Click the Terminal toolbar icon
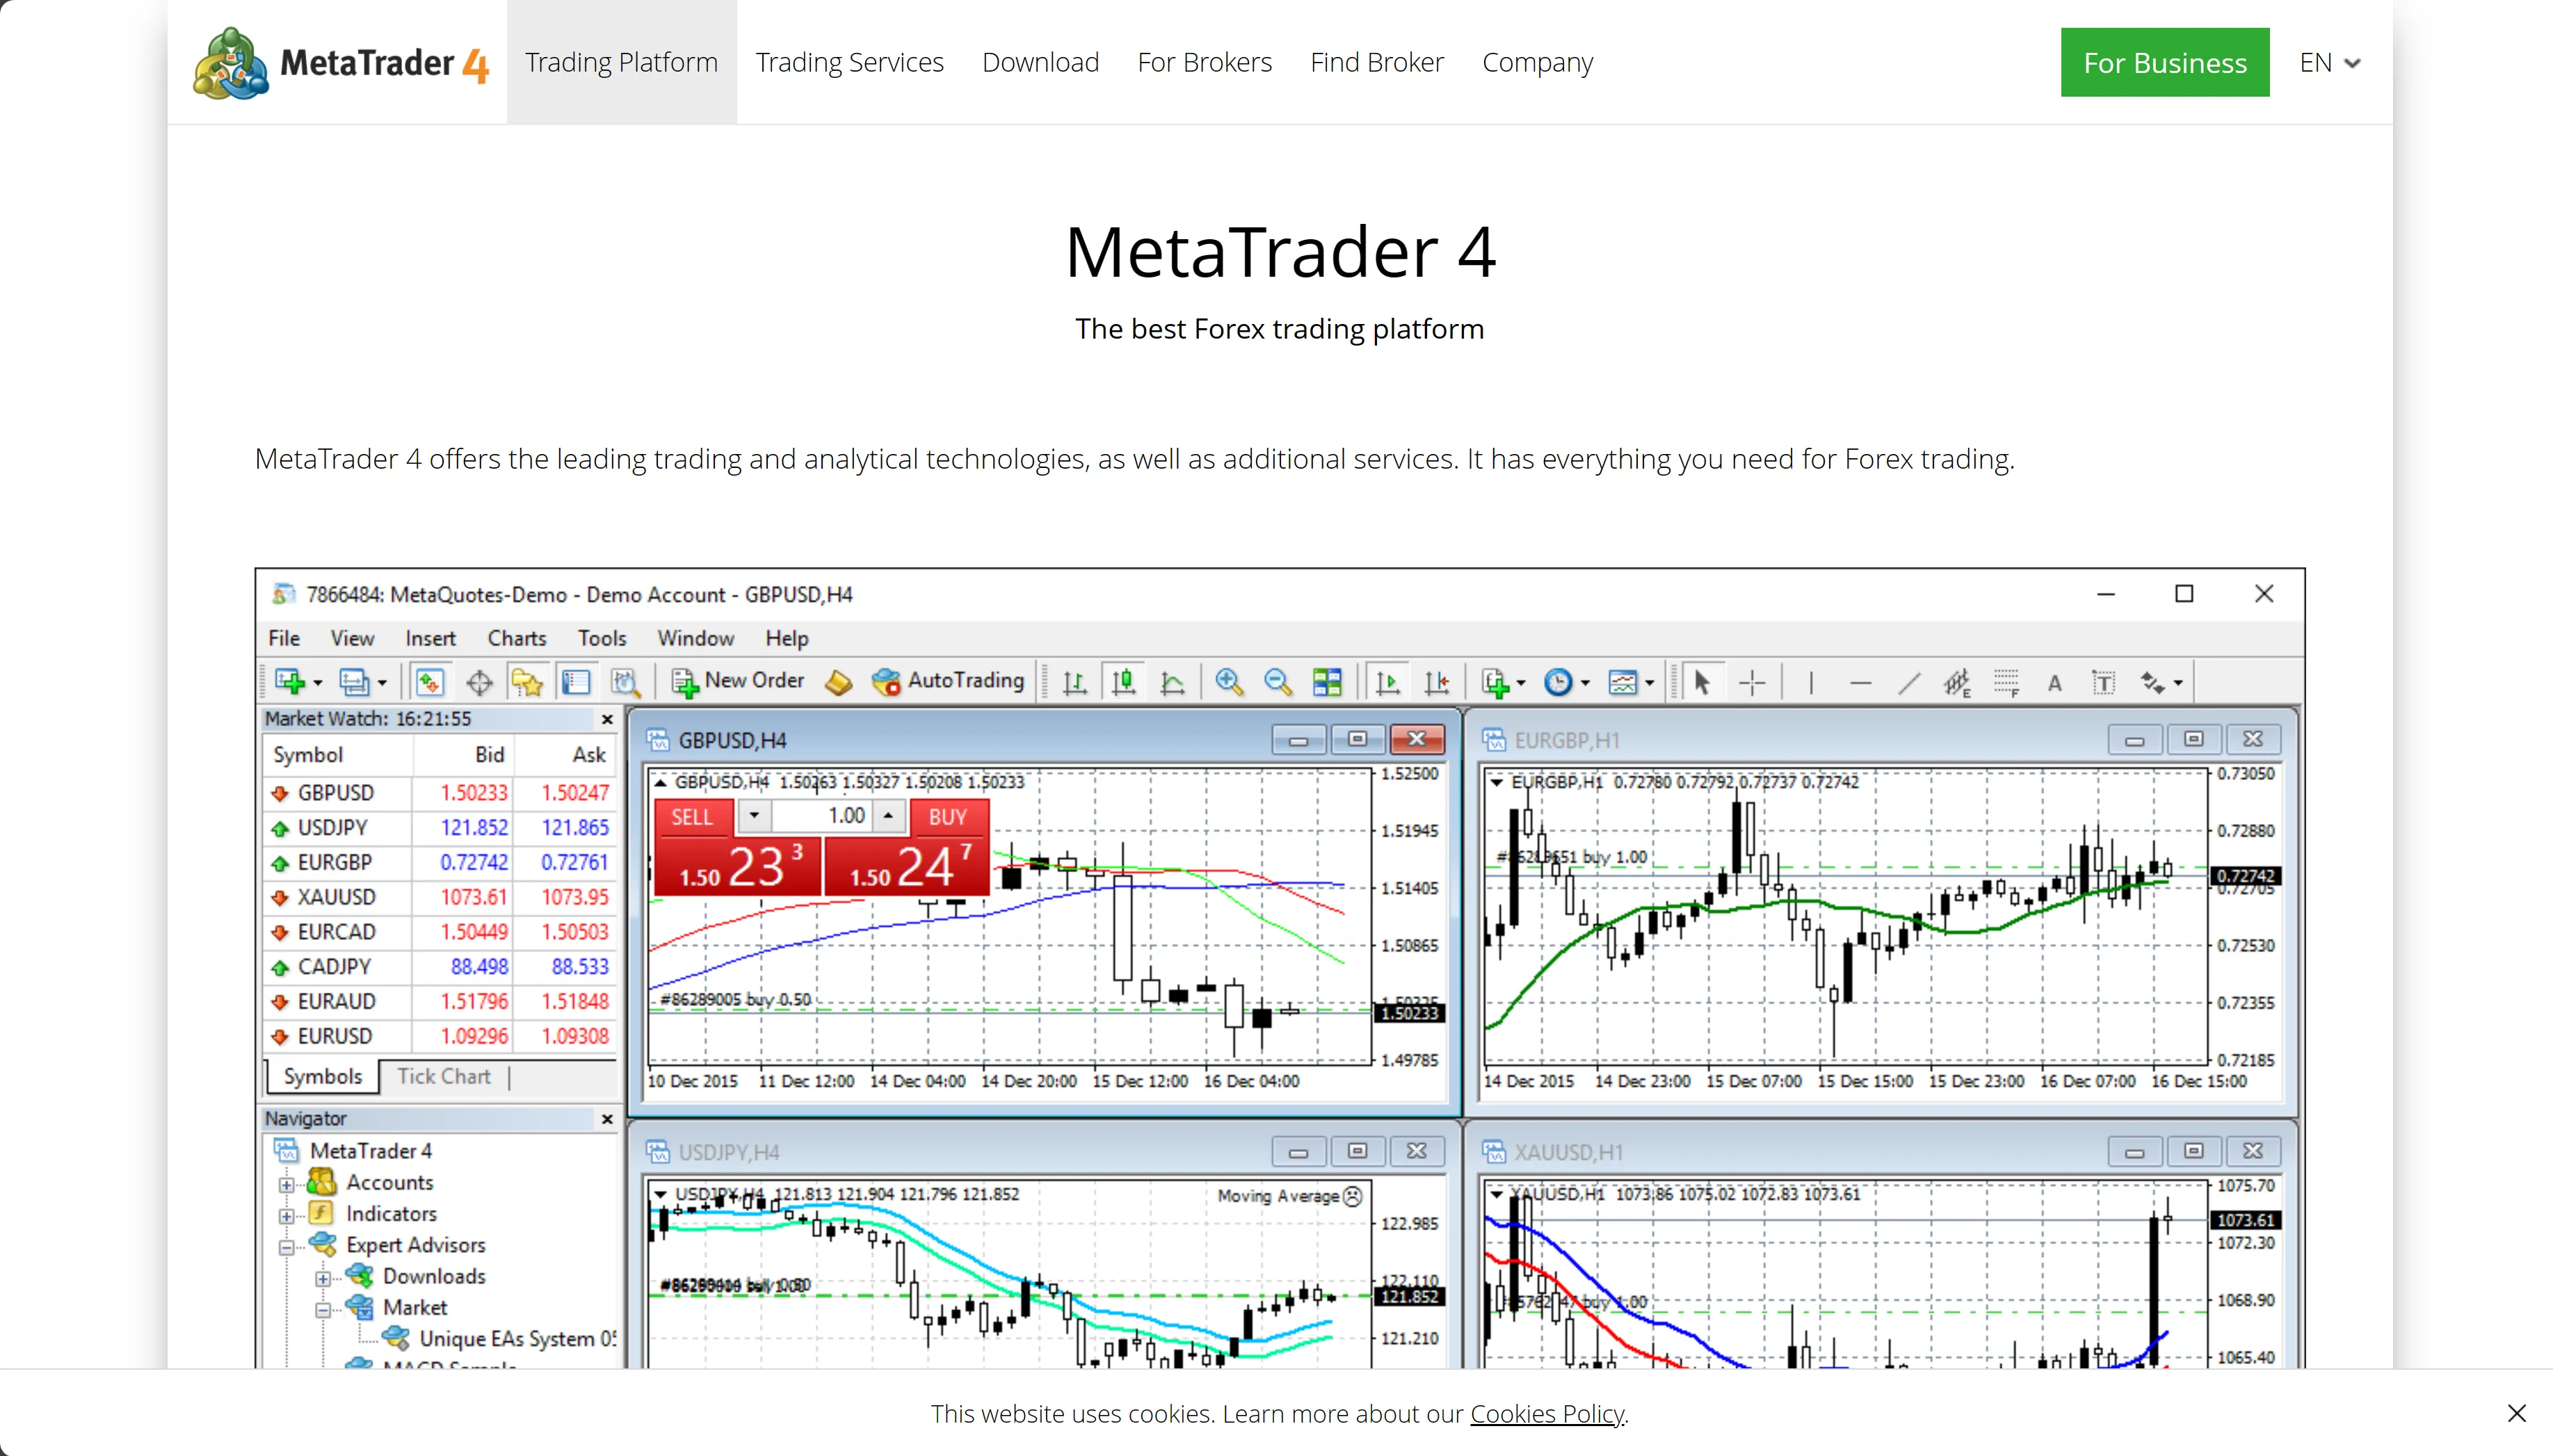Image resolution: width=2553 pixels, height=1456 pixels. coord(576,682)
